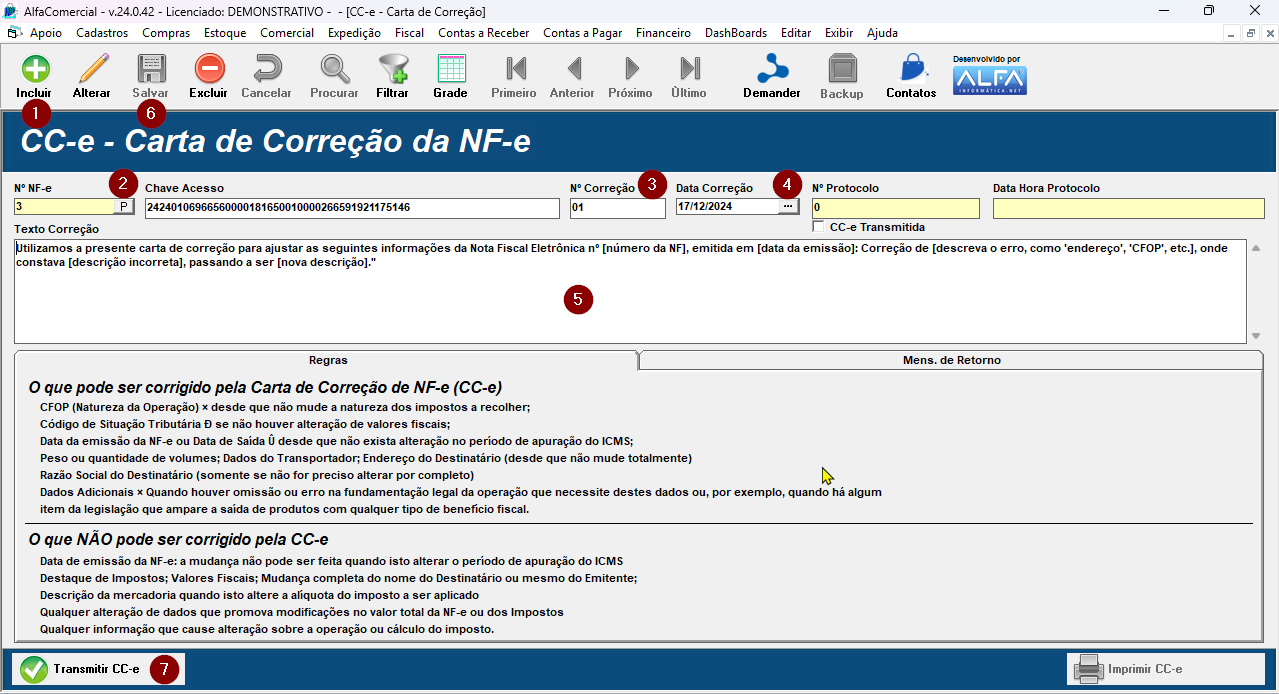Open the Grade grid view

tap(451, 70)
